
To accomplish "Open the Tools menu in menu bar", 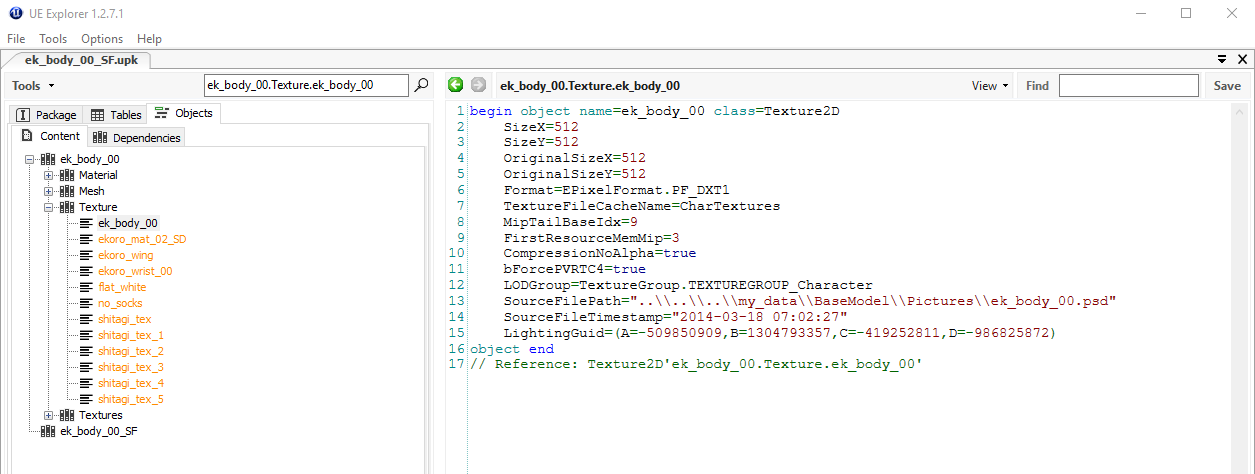I will [53, 39].
